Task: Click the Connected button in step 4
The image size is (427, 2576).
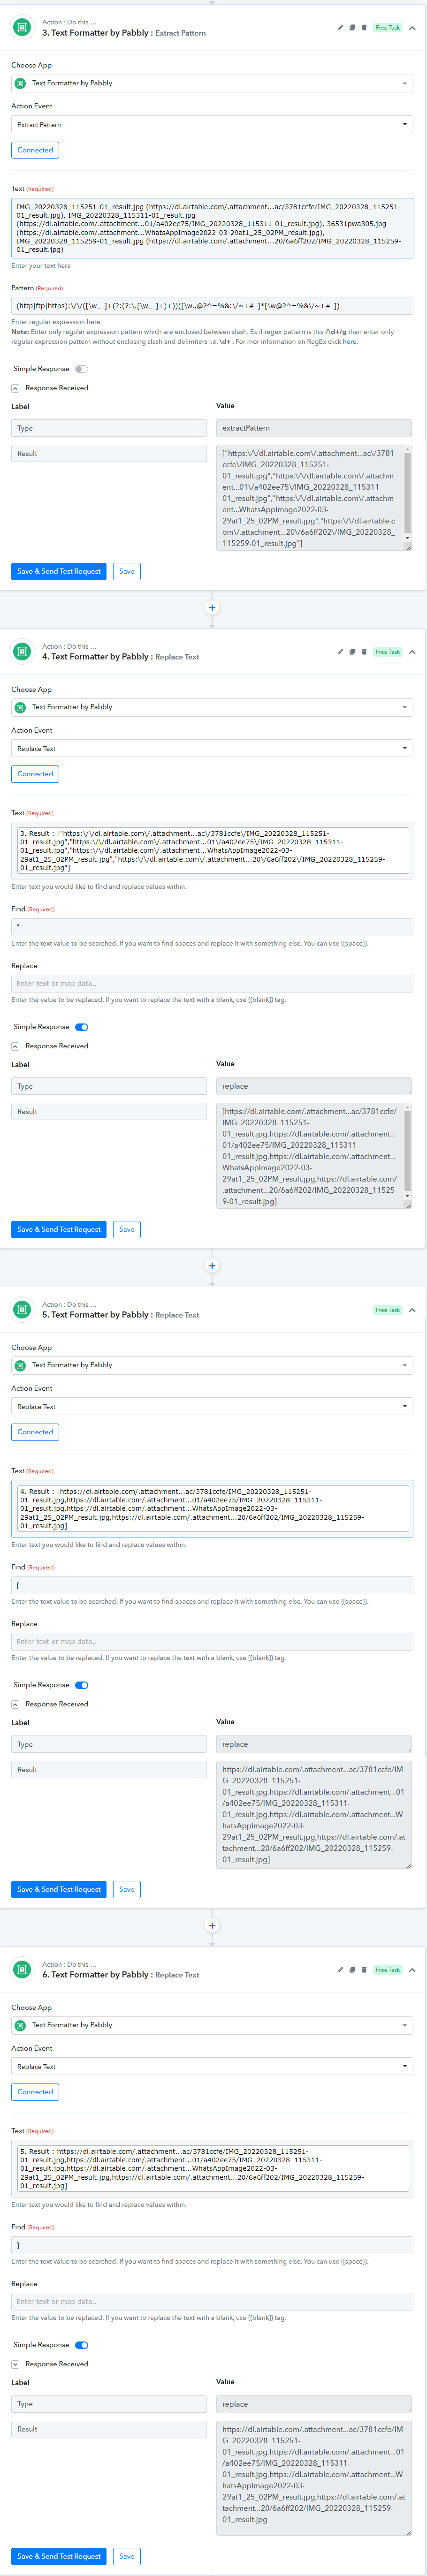Action: pos(35,774)
